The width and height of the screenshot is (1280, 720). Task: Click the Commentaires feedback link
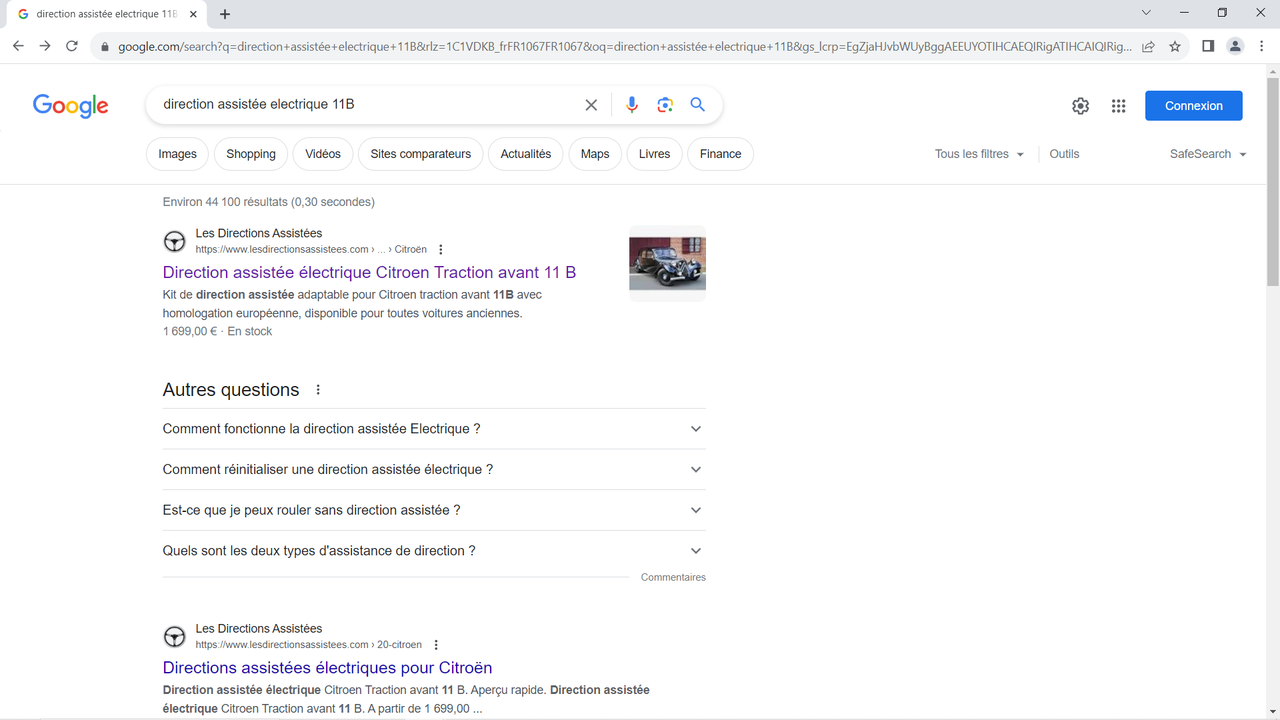673,577
